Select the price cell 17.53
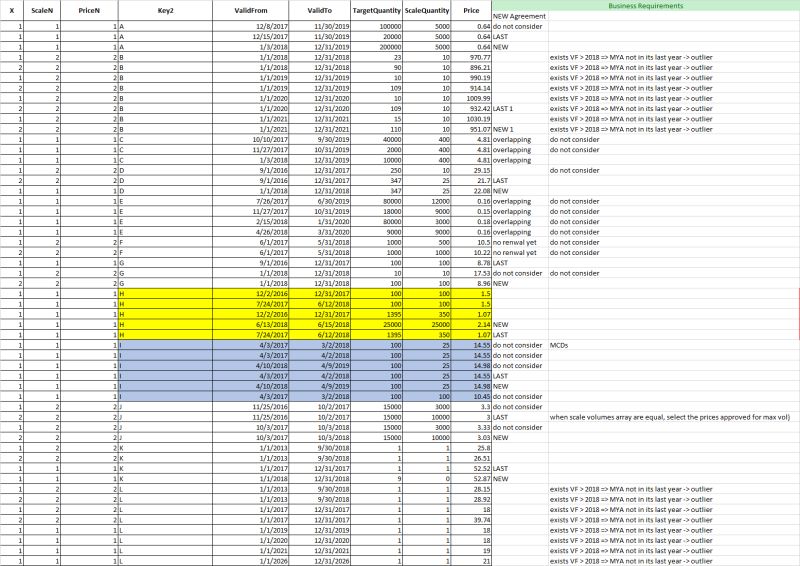The image size is (800, 566). pyautogui.click(x=471, y=273)
